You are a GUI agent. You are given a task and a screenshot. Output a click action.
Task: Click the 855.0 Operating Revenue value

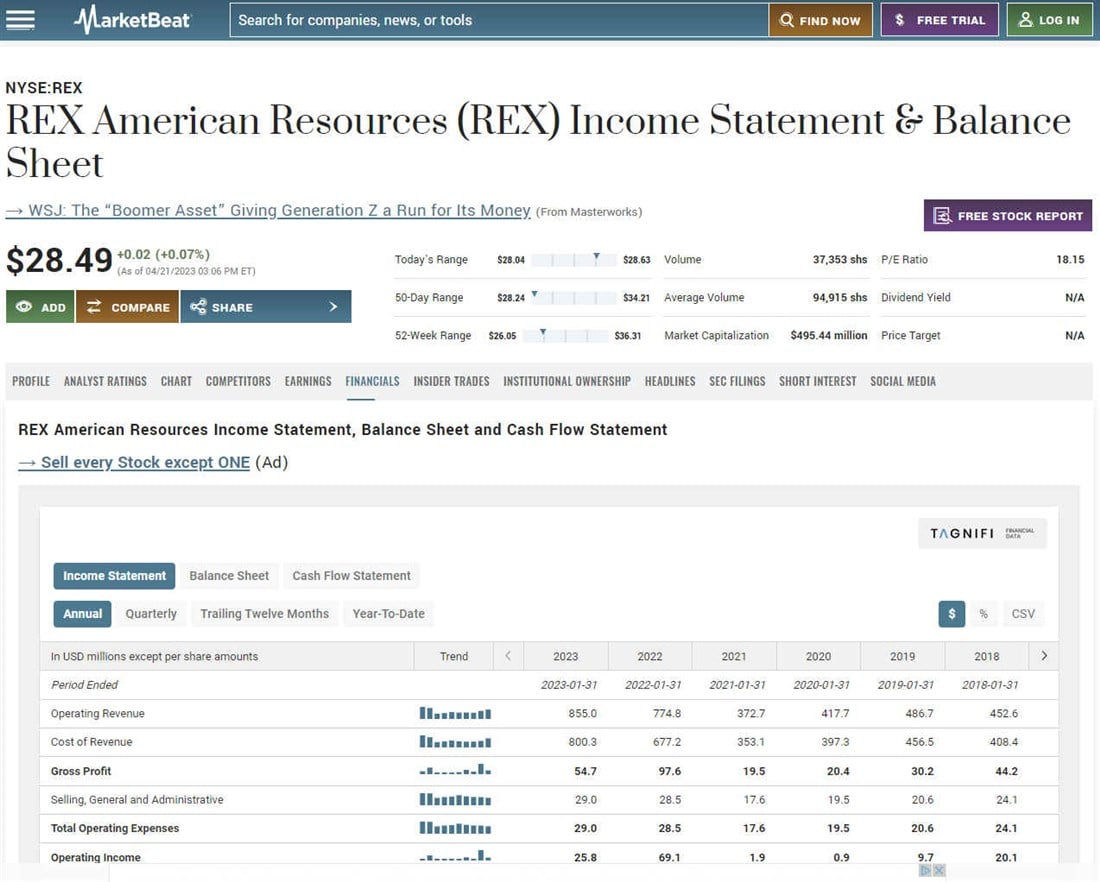[582, 714]
